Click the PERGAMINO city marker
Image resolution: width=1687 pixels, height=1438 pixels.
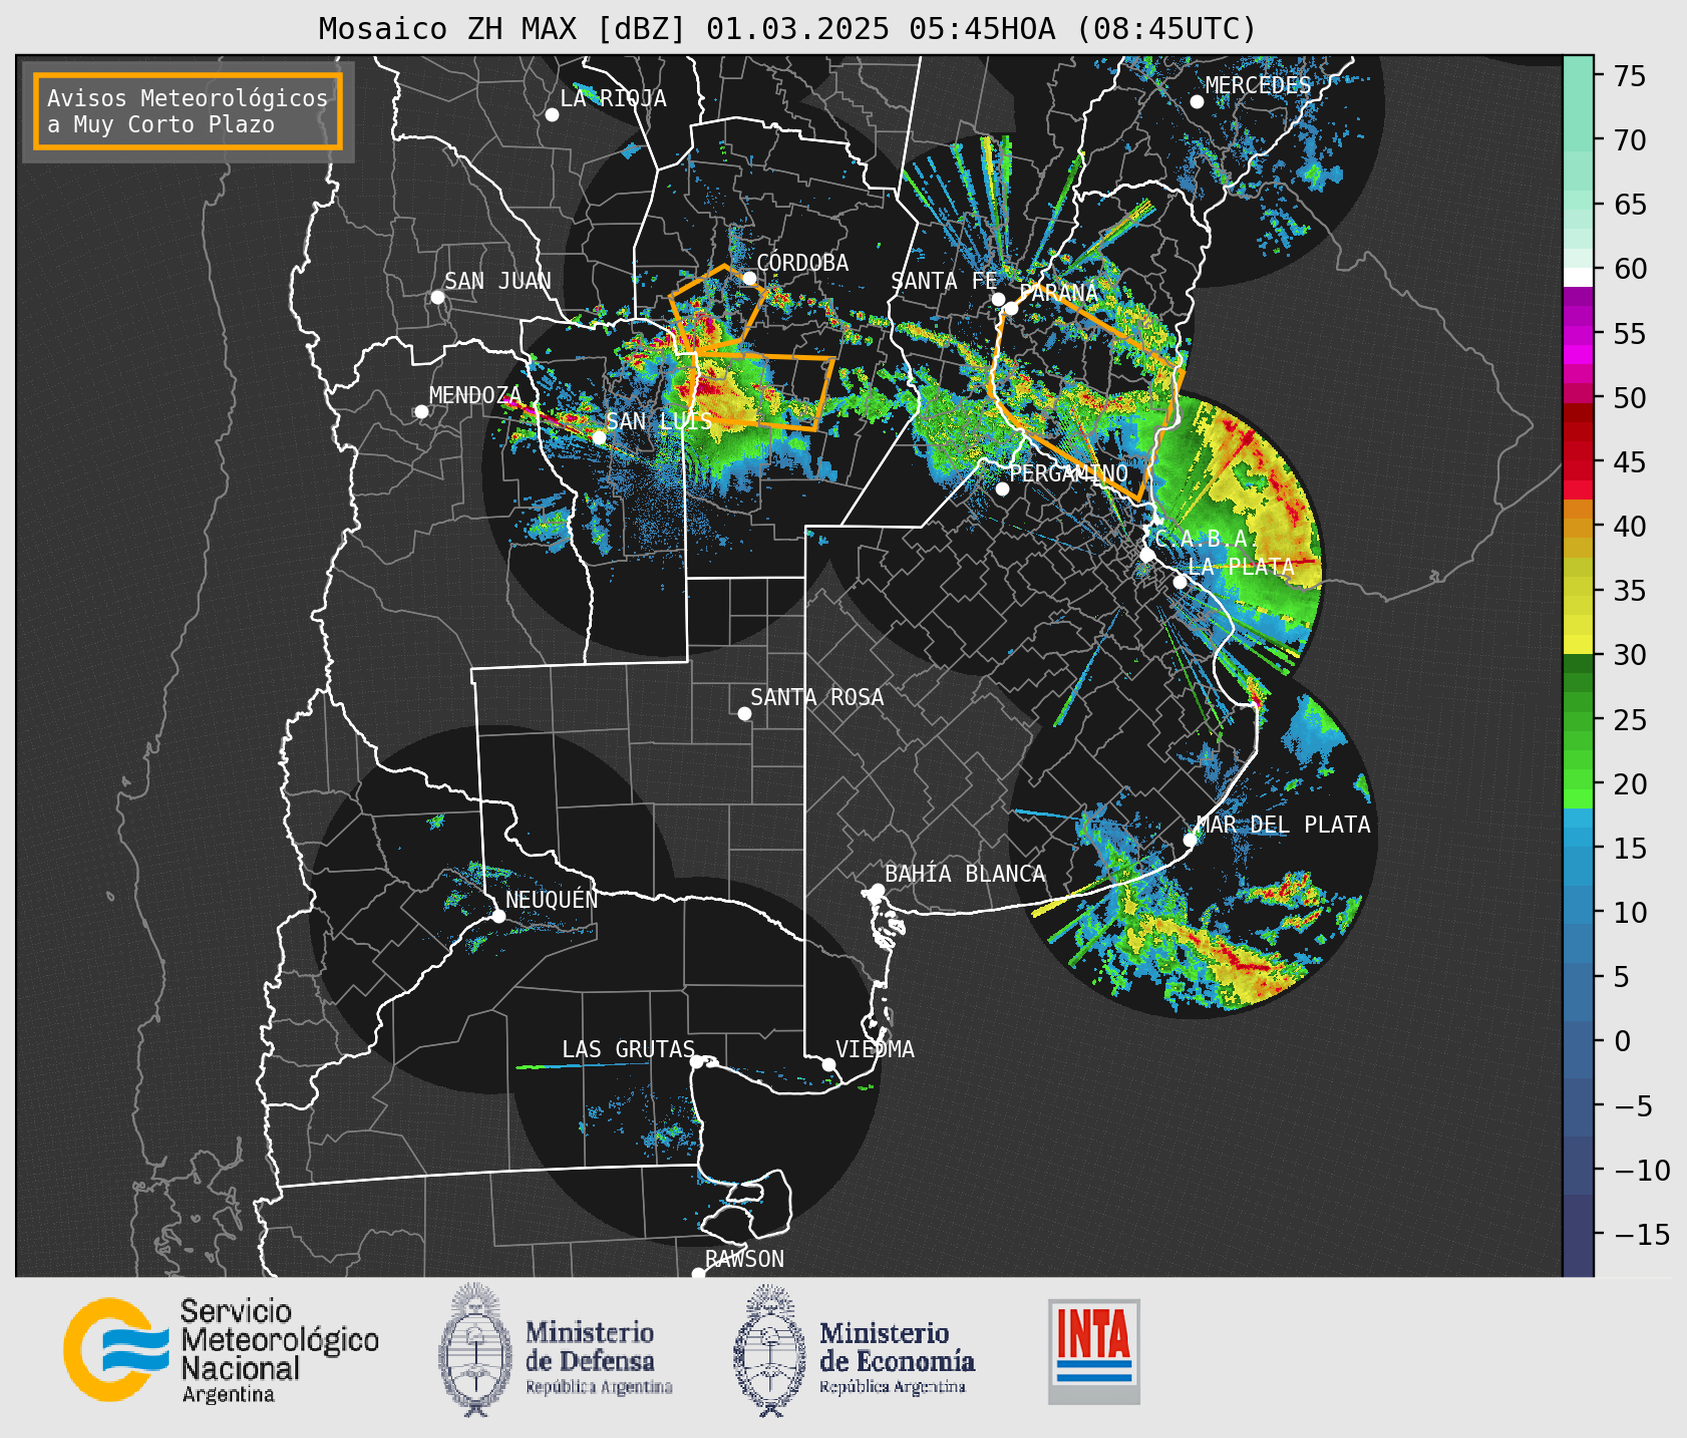[x=1002, y=489]
